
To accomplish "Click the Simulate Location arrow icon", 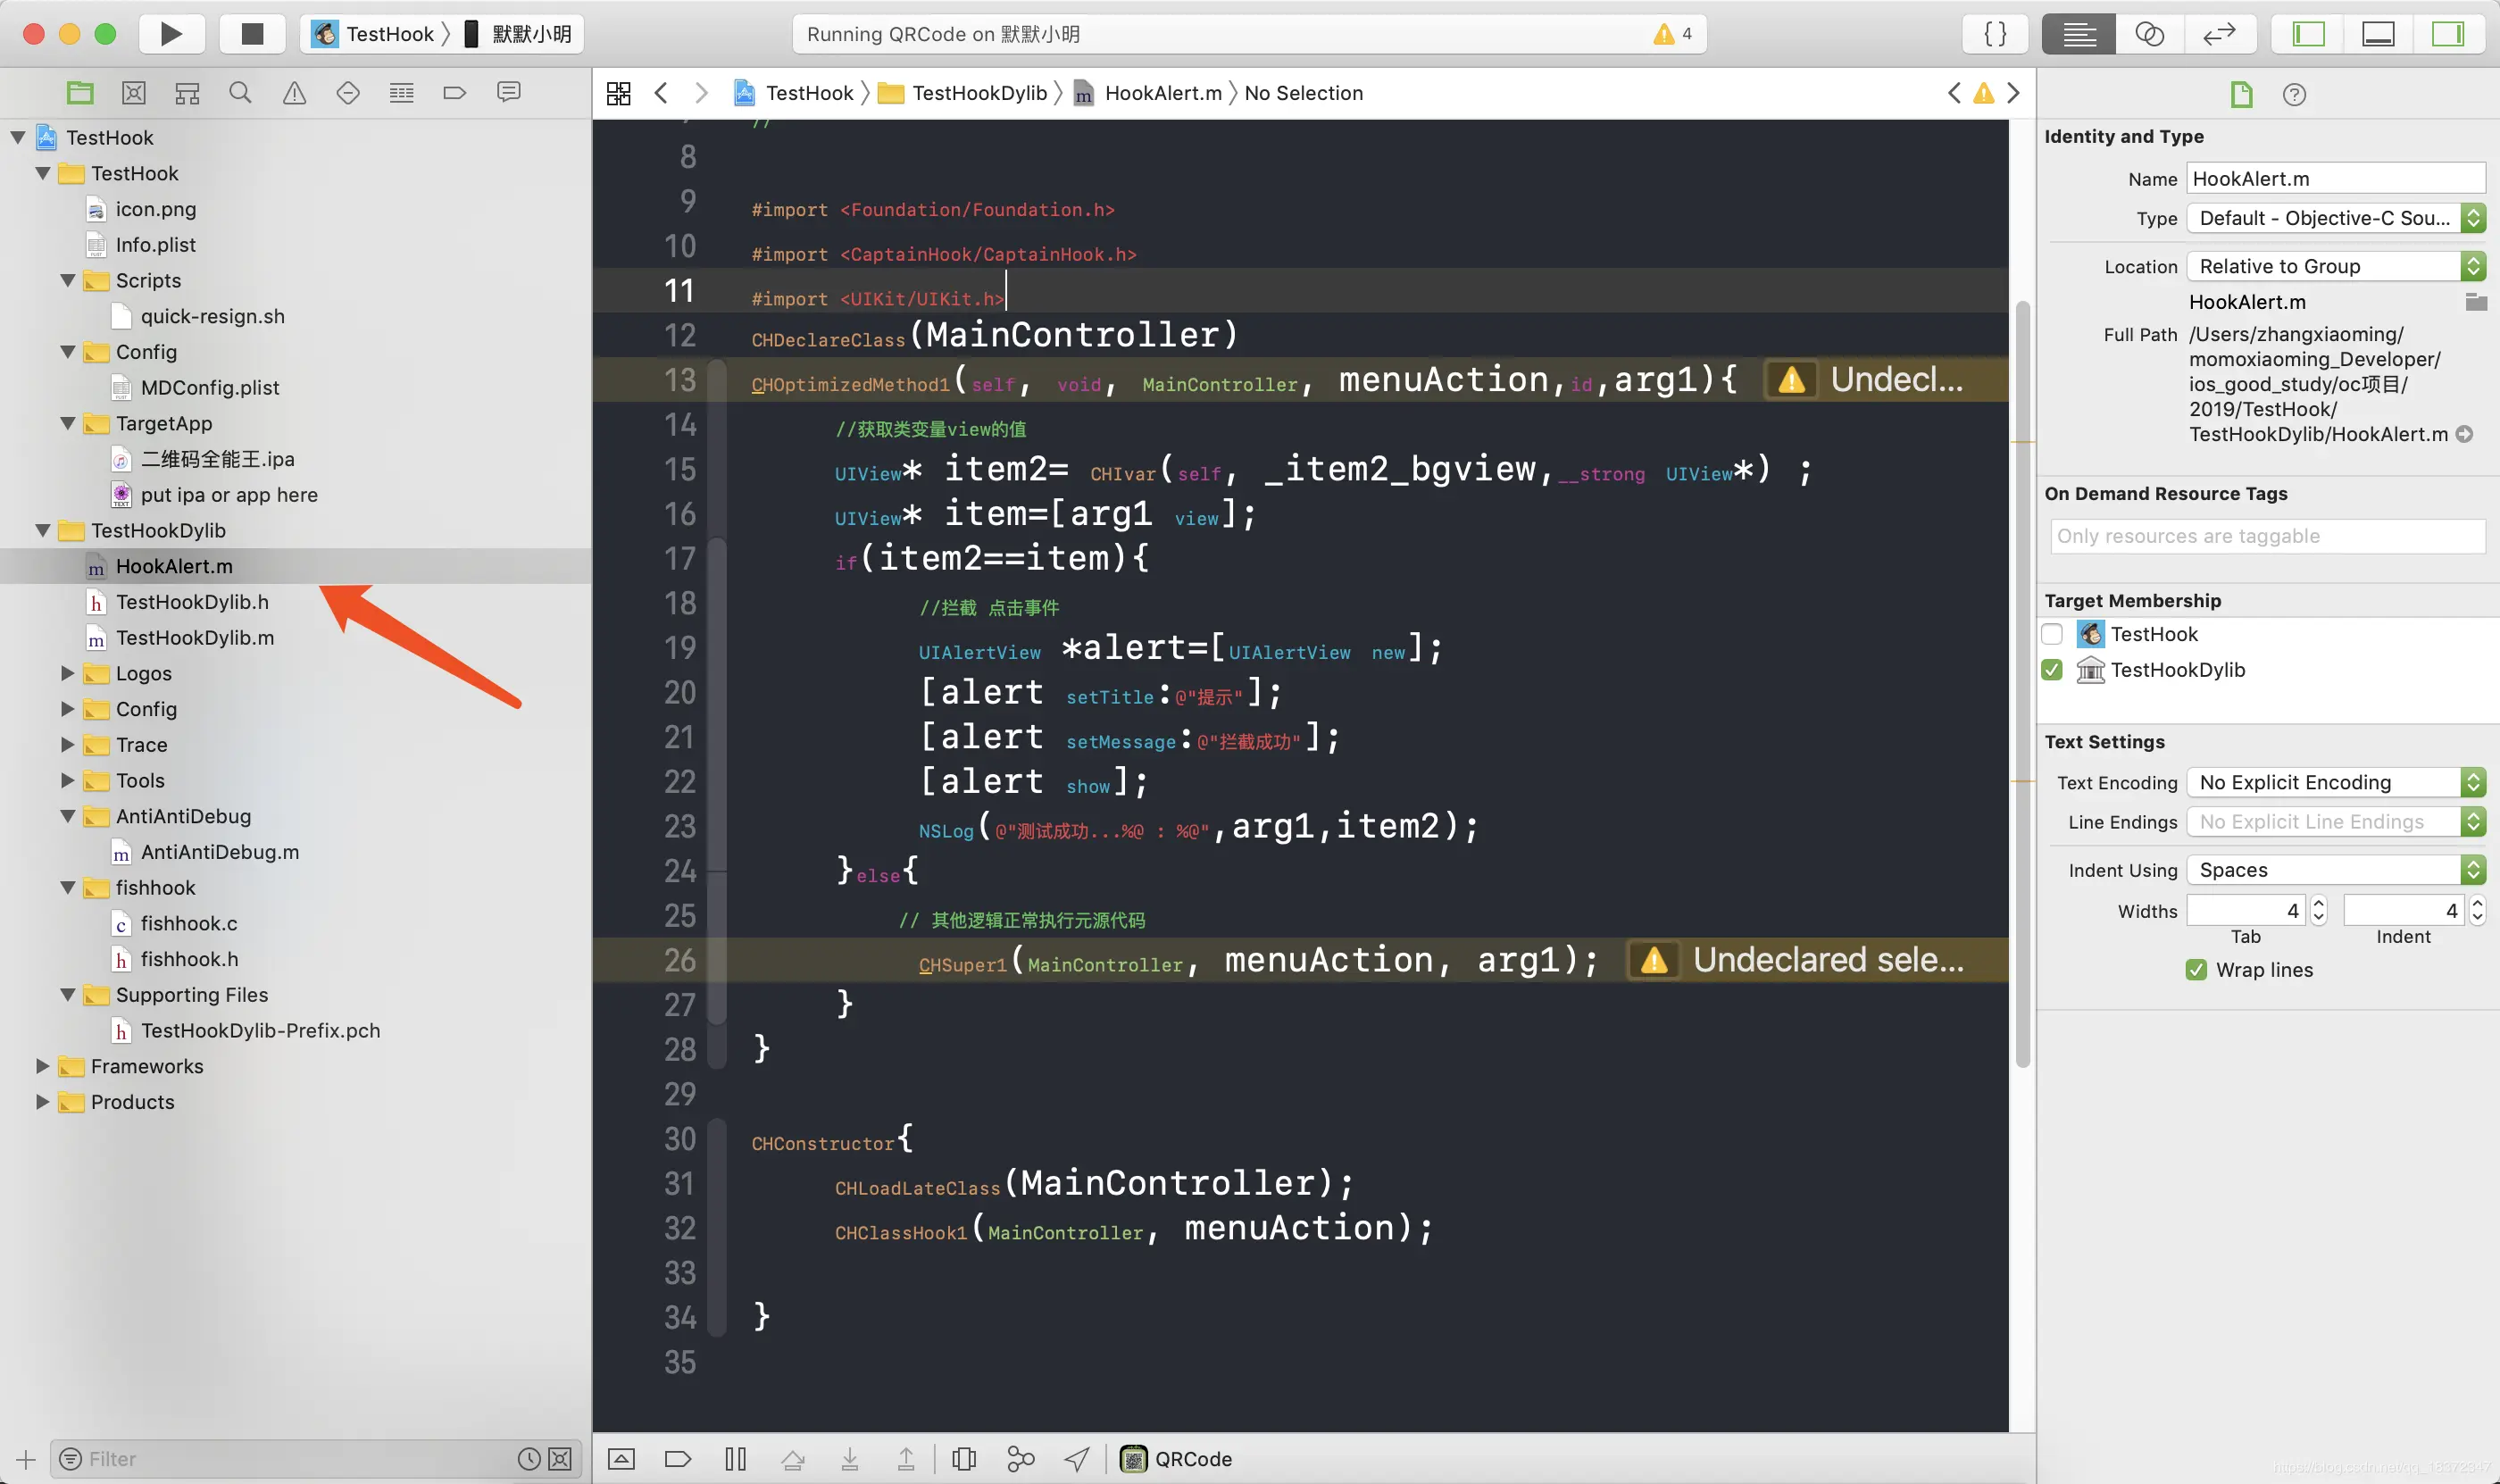I will coord(1077,1459).
